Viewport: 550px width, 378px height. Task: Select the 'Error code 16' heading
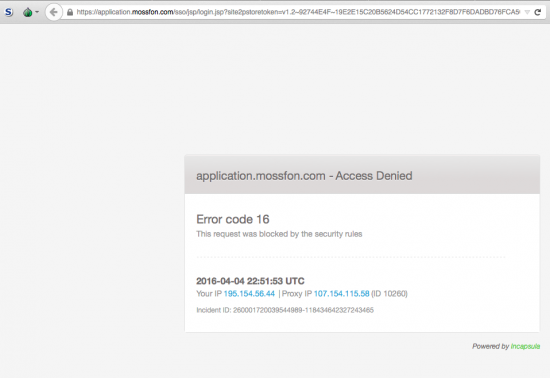click(x=233, y=219)
